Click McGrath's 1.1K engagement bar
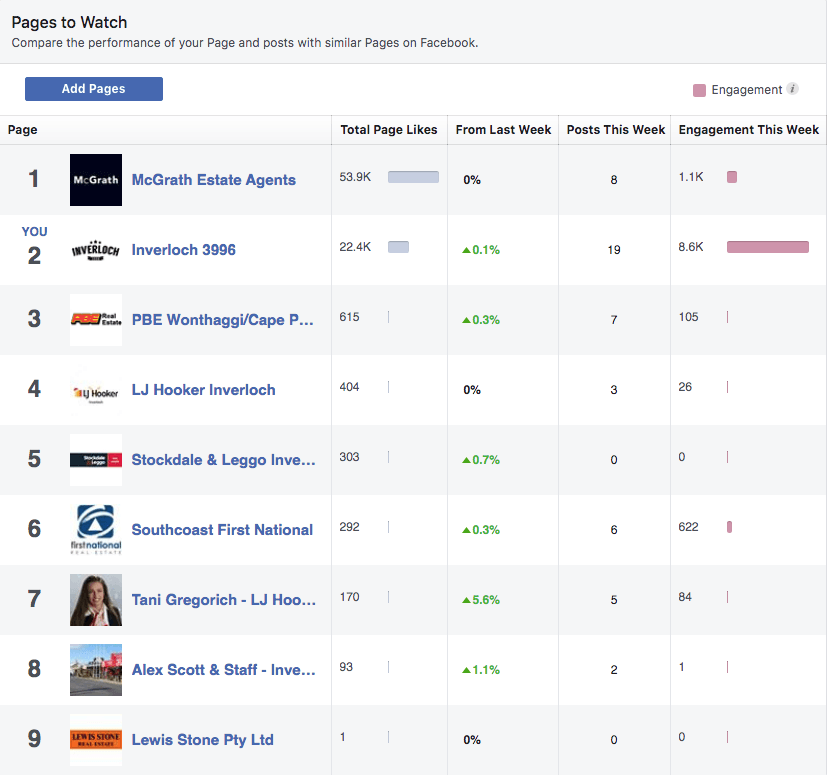The height and width of the screenshot is (775, 827). point(732,177)
